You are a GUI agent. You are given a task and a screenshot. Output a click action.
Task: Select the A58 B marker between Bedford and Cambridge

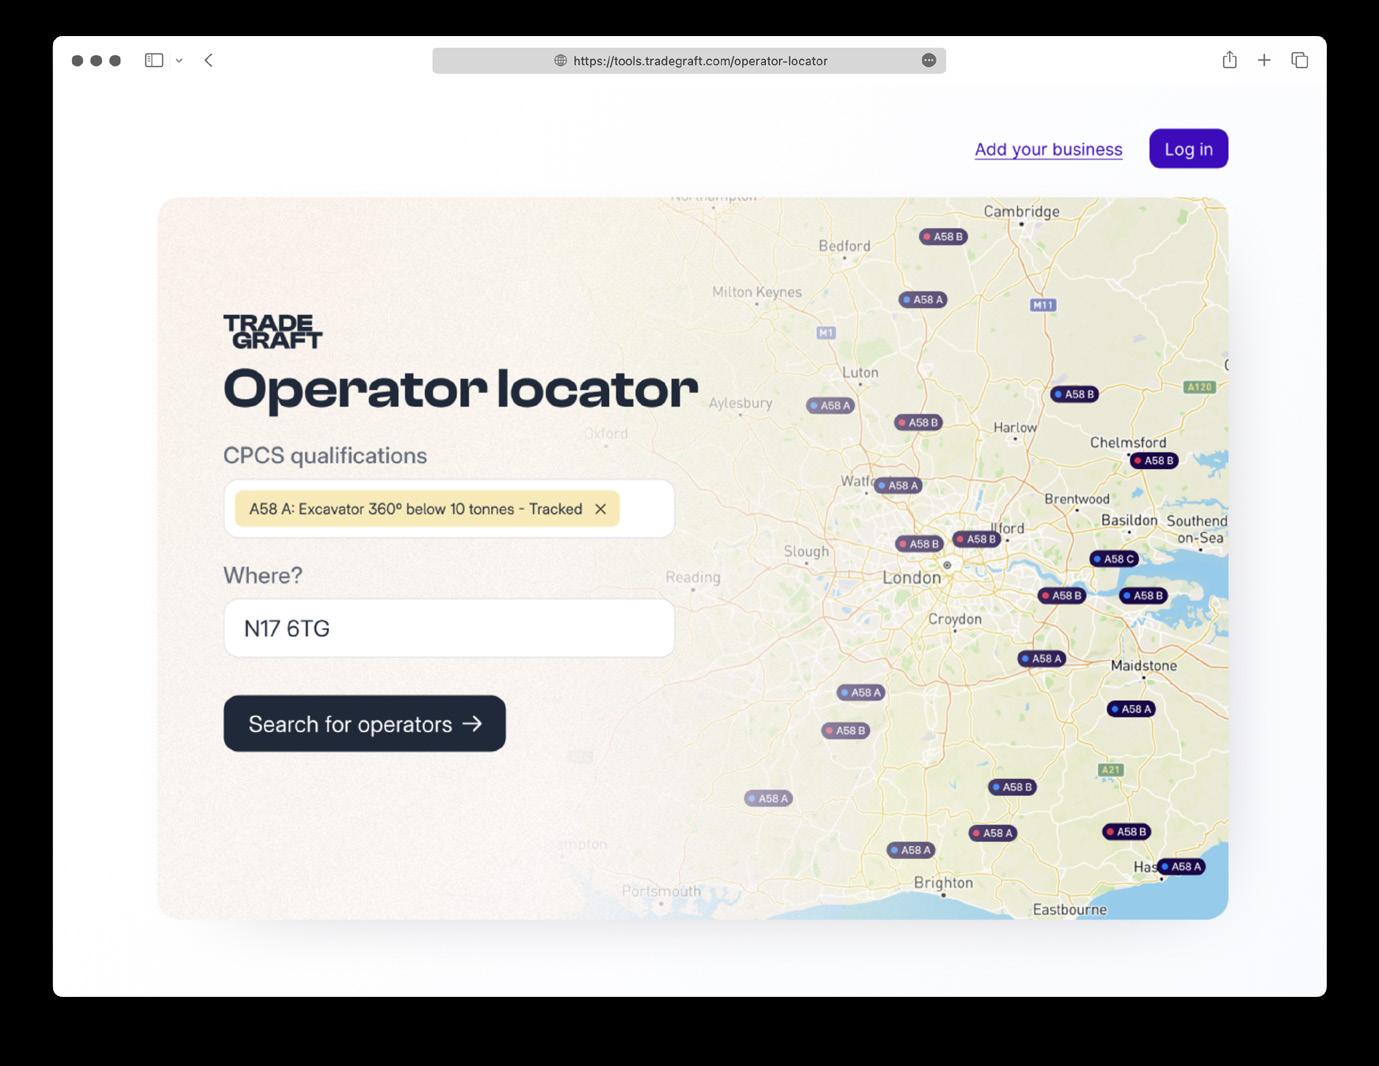pos(943,237)
